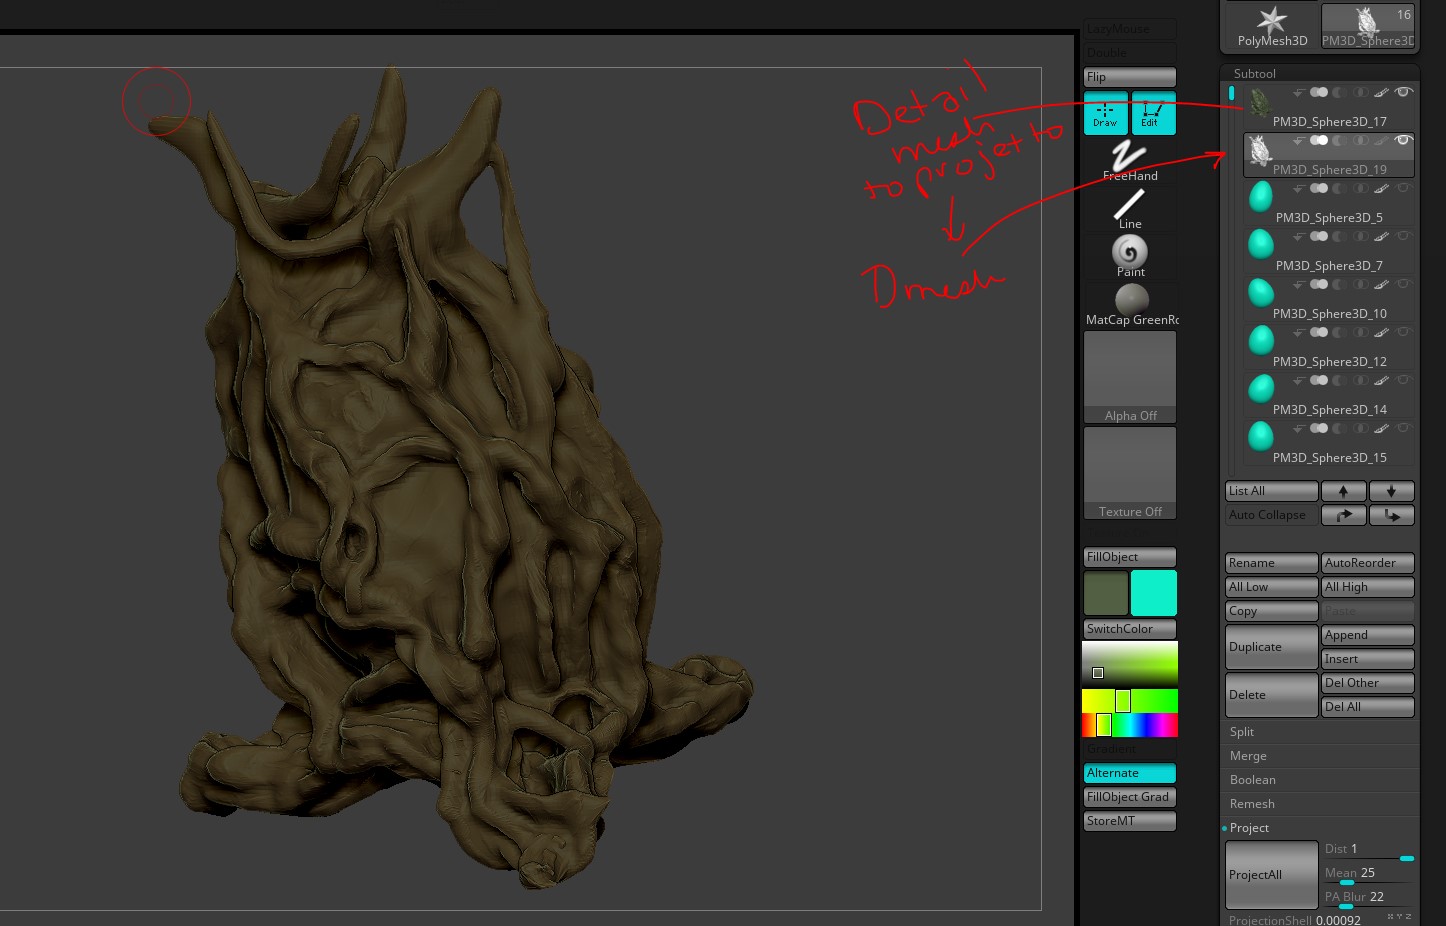Open the Paint brush selector
The image size is (1446, 926).
[x=1130, y=253]
